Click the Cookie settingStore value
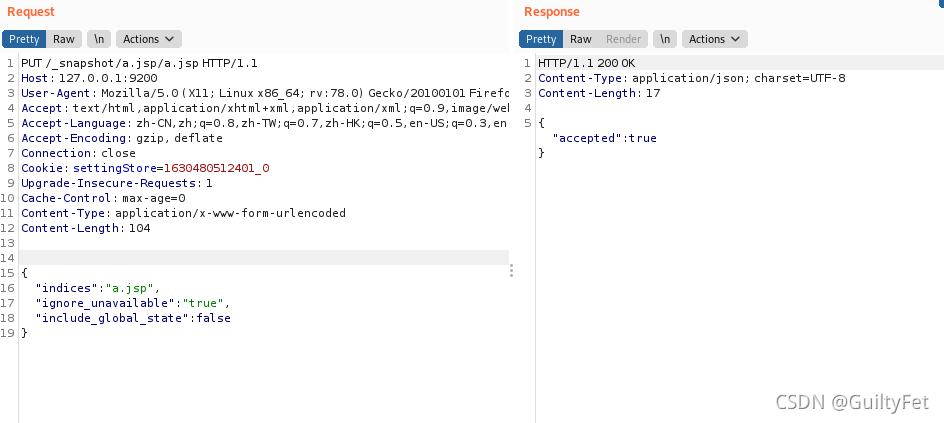 tap(216, 168)
